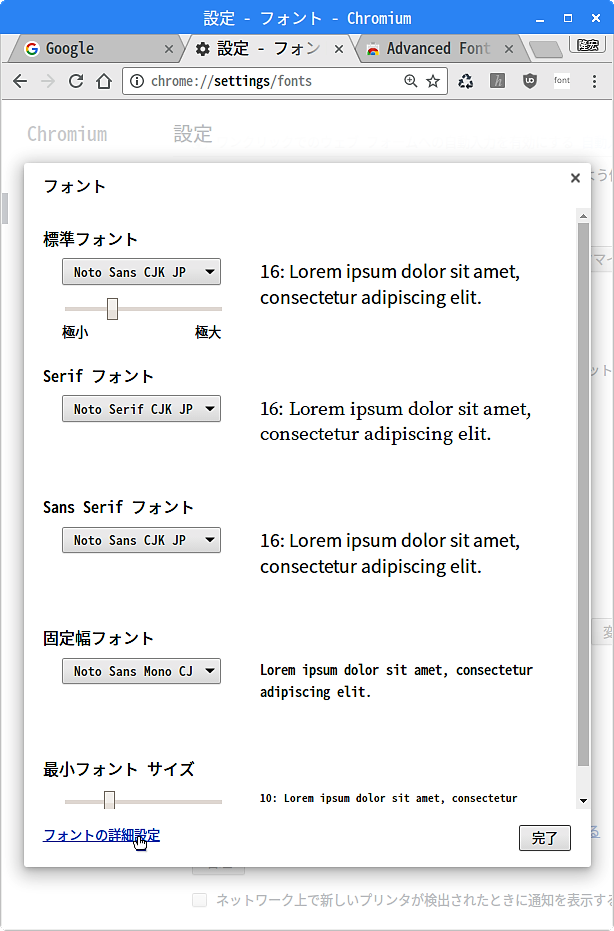
Task: Maximize the Chromium window
Action: click(568, 18)
